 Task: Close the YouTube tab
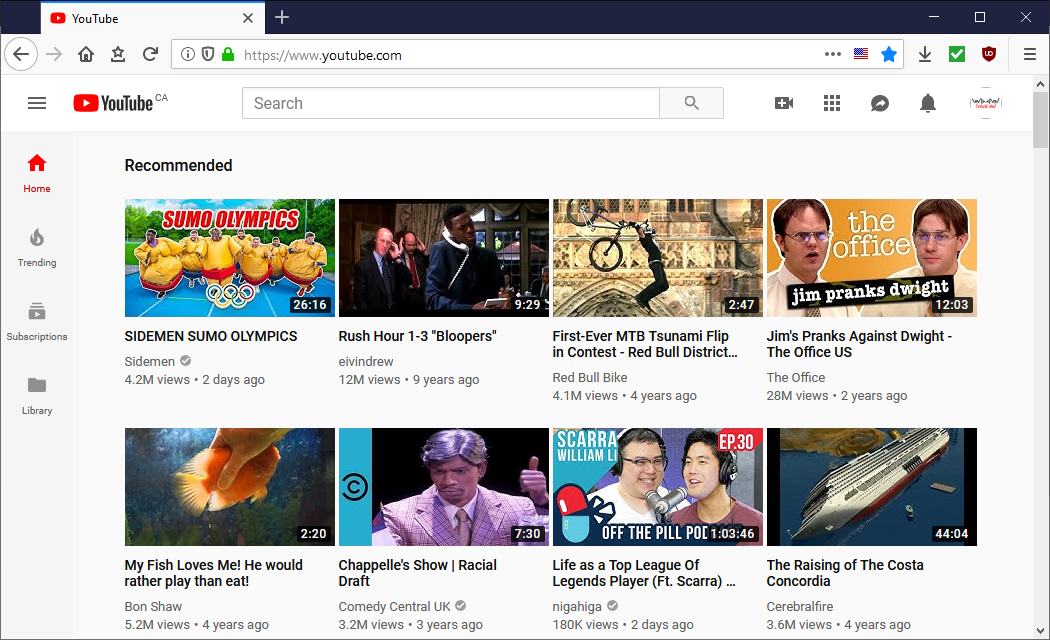(248, 18)
